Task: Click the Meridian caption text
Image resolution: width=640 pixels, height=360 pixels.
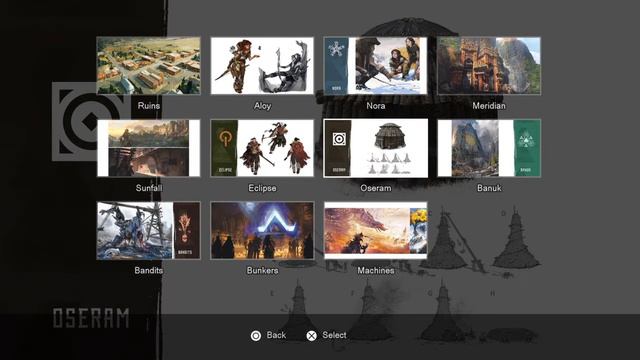Action: pos(489,106)
